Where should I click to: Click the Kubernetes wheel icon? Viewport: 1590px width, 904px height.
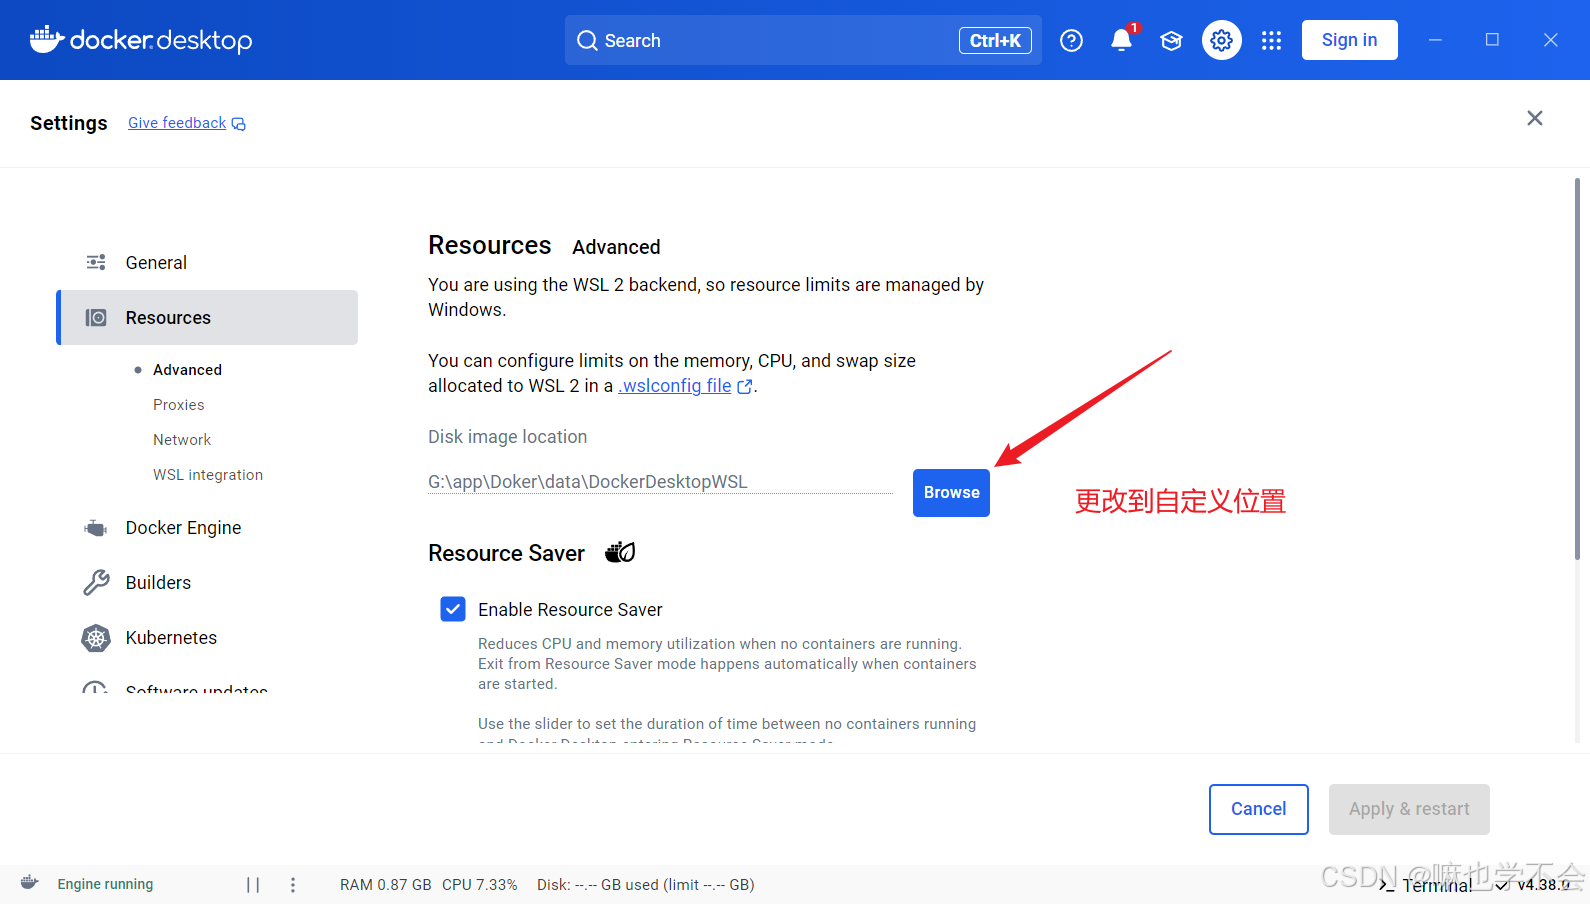[96, 638]
